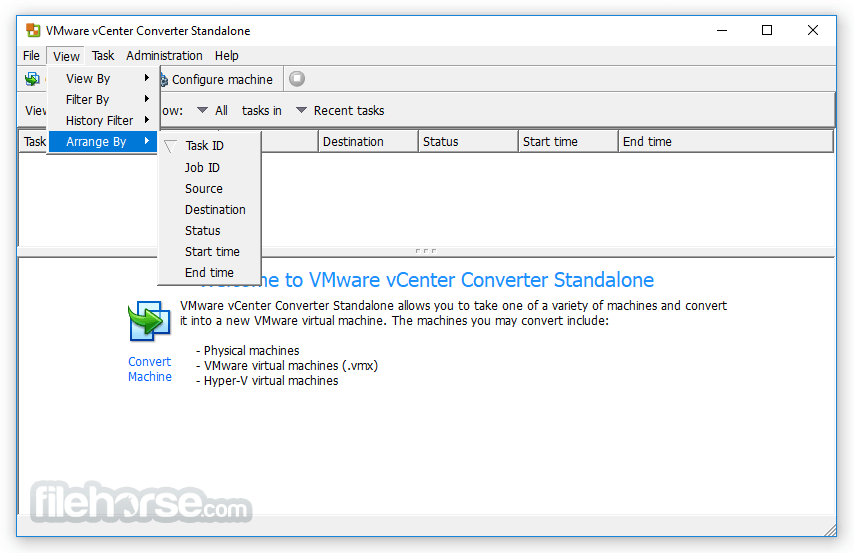
Task: Sort by the Status column header
Action: [468, 142]
